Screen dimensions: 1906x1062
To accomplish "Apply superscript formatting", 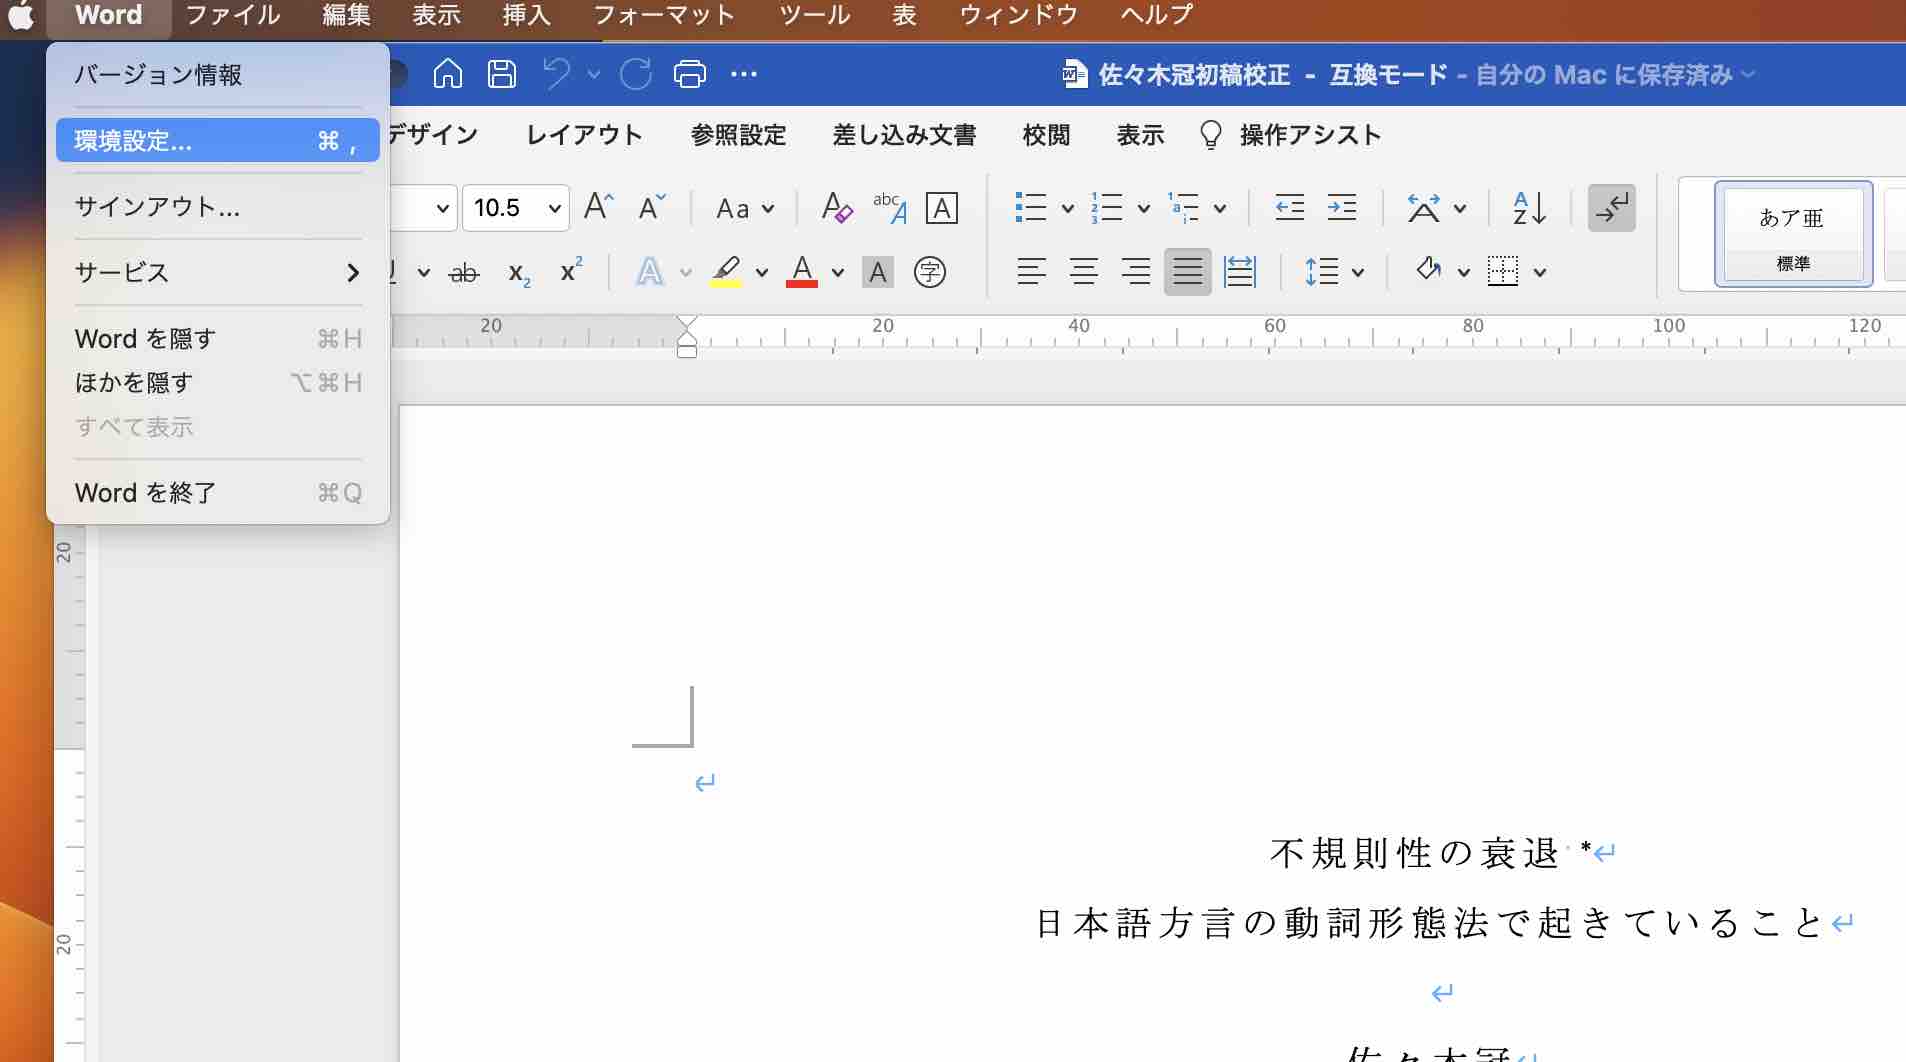I will [571, 270].
